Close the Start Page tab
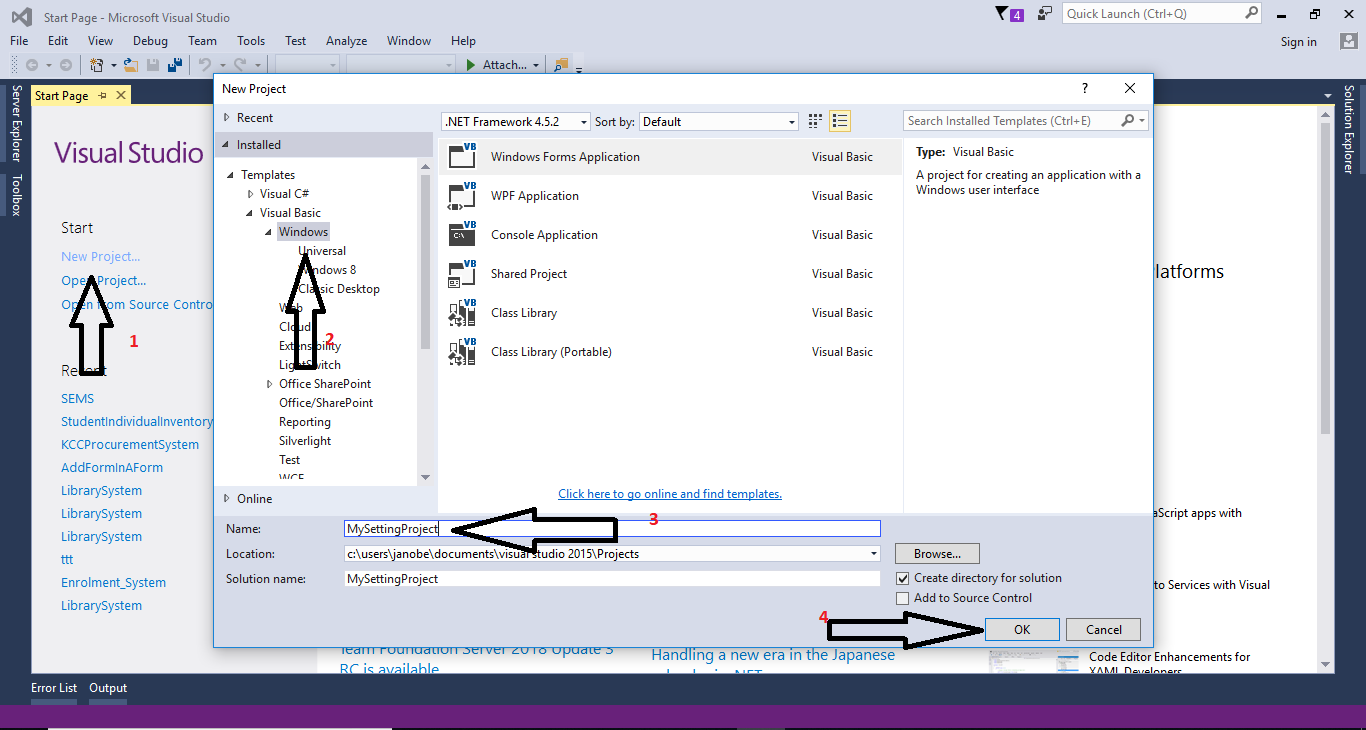 [121, 95]
